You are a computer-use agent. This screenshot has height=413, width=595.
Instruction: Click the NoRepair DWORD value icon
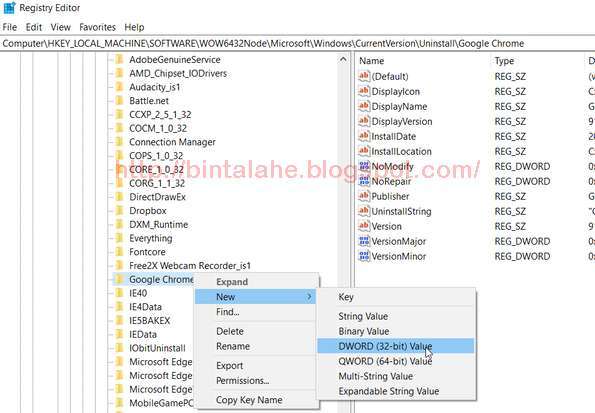(364, 181)
